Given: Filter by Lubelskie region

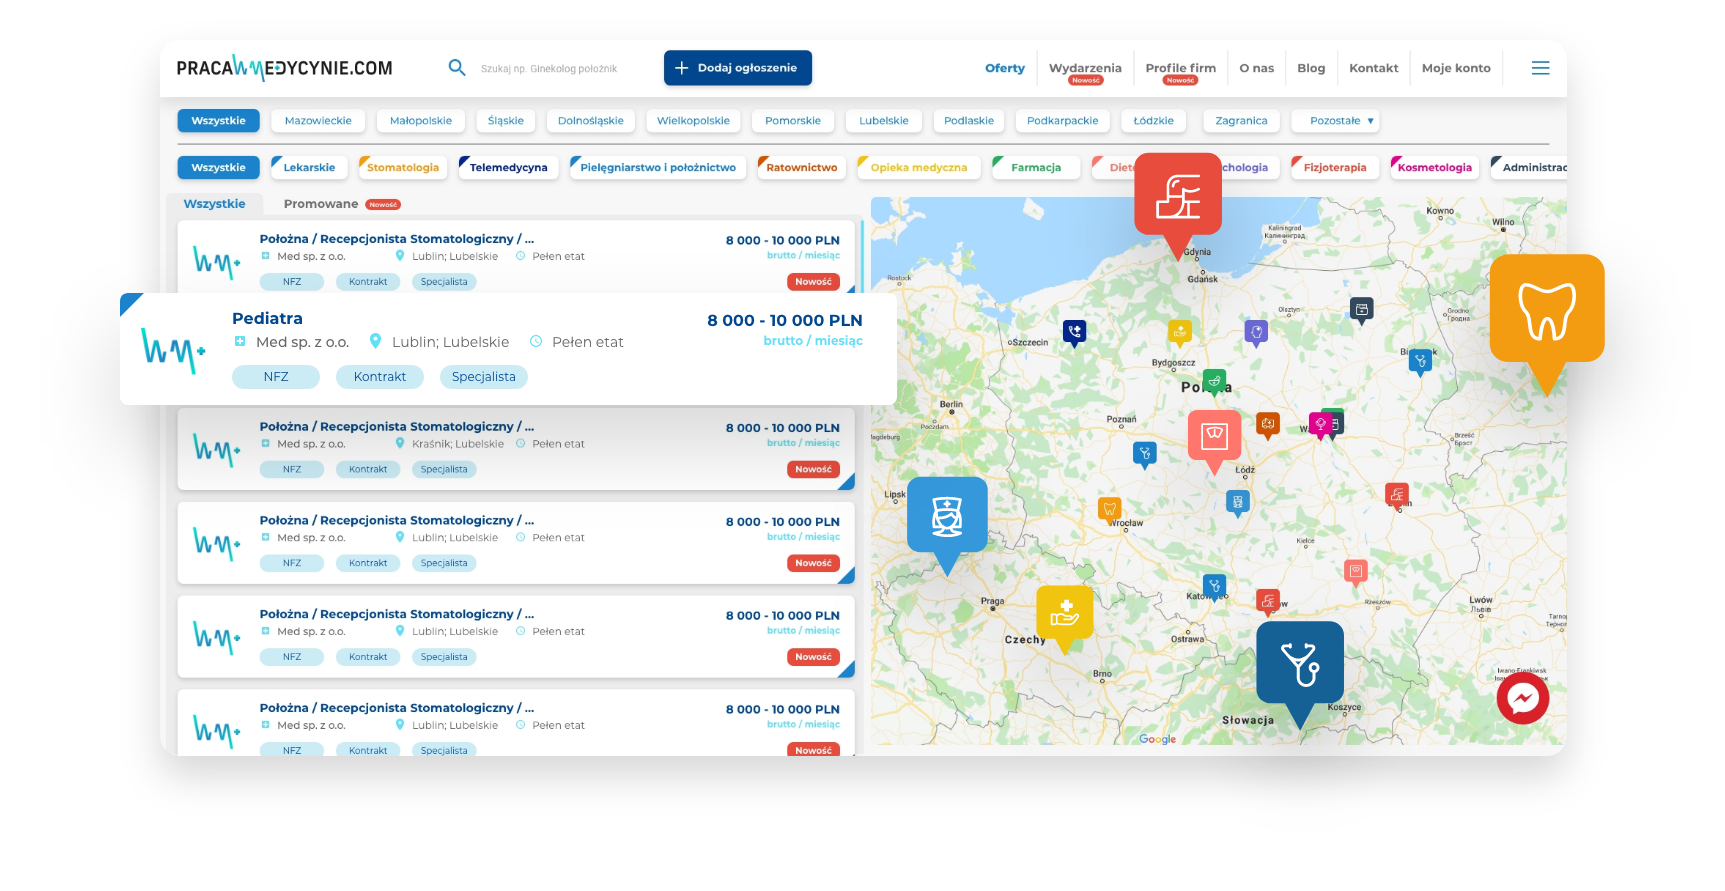Looking at the screenshot, I should (884, 121).
